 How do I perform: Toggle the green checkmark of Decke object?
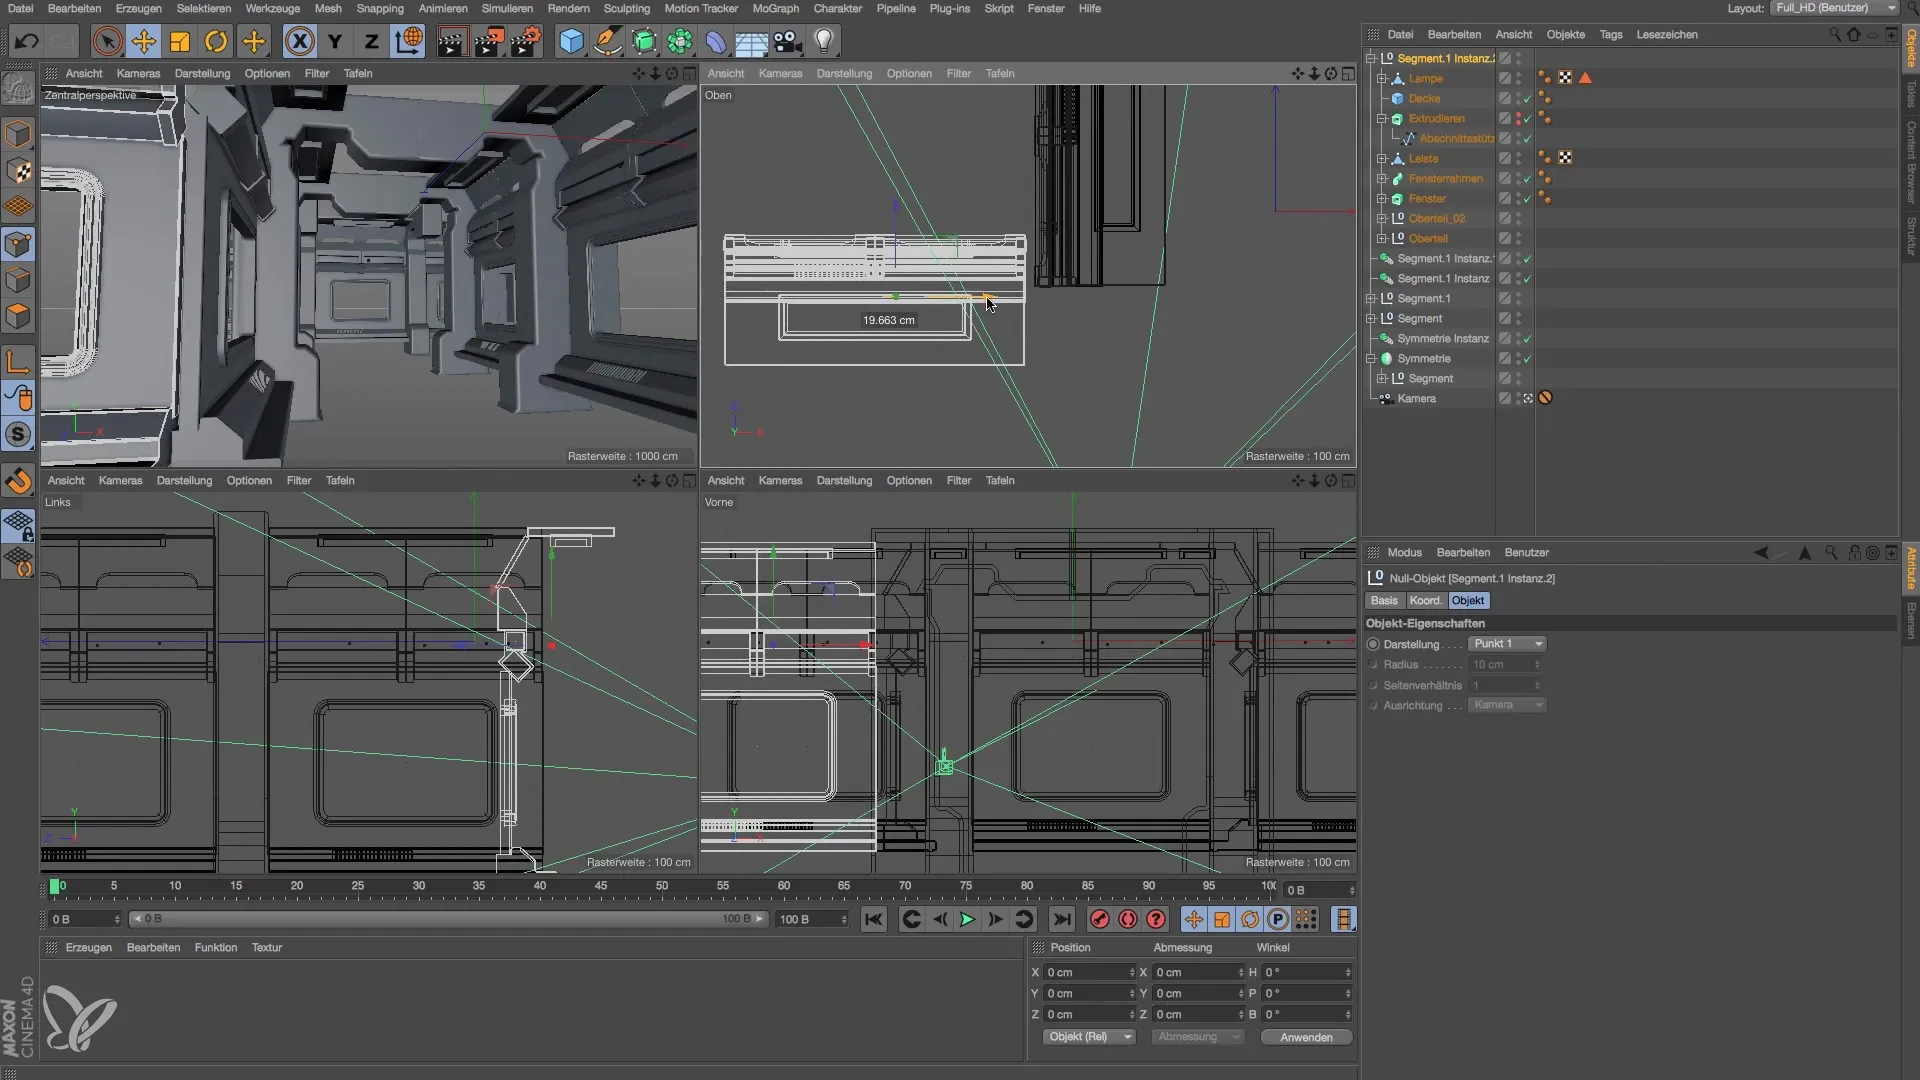1528,99
